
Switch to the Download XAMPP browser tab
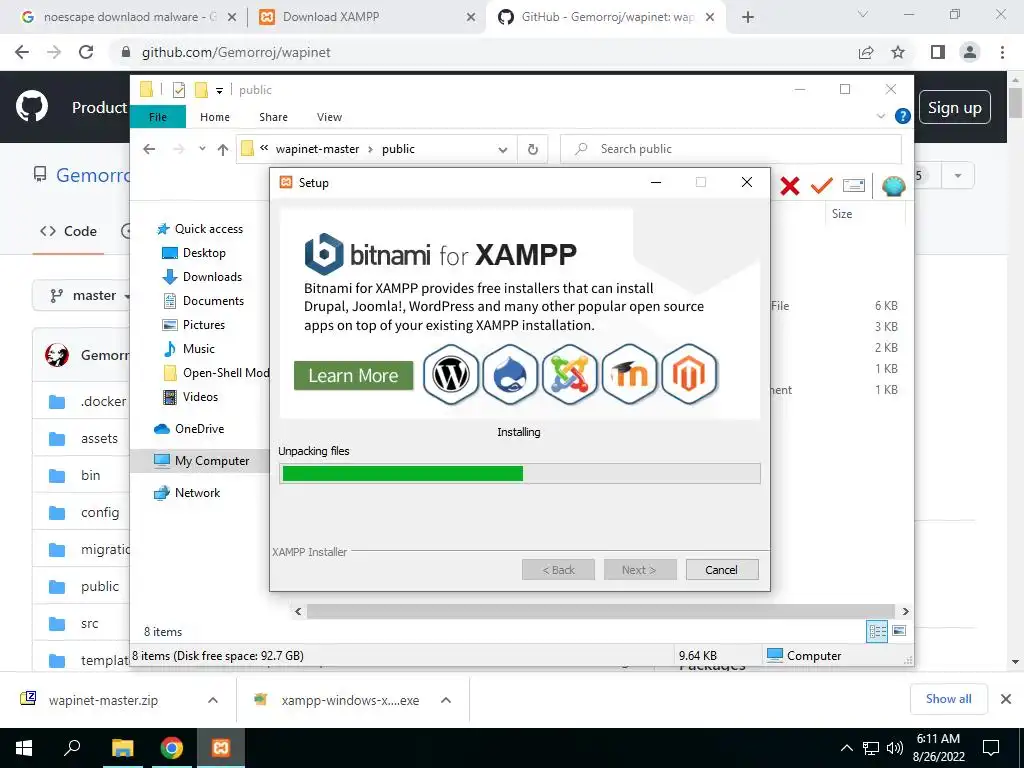366,17
